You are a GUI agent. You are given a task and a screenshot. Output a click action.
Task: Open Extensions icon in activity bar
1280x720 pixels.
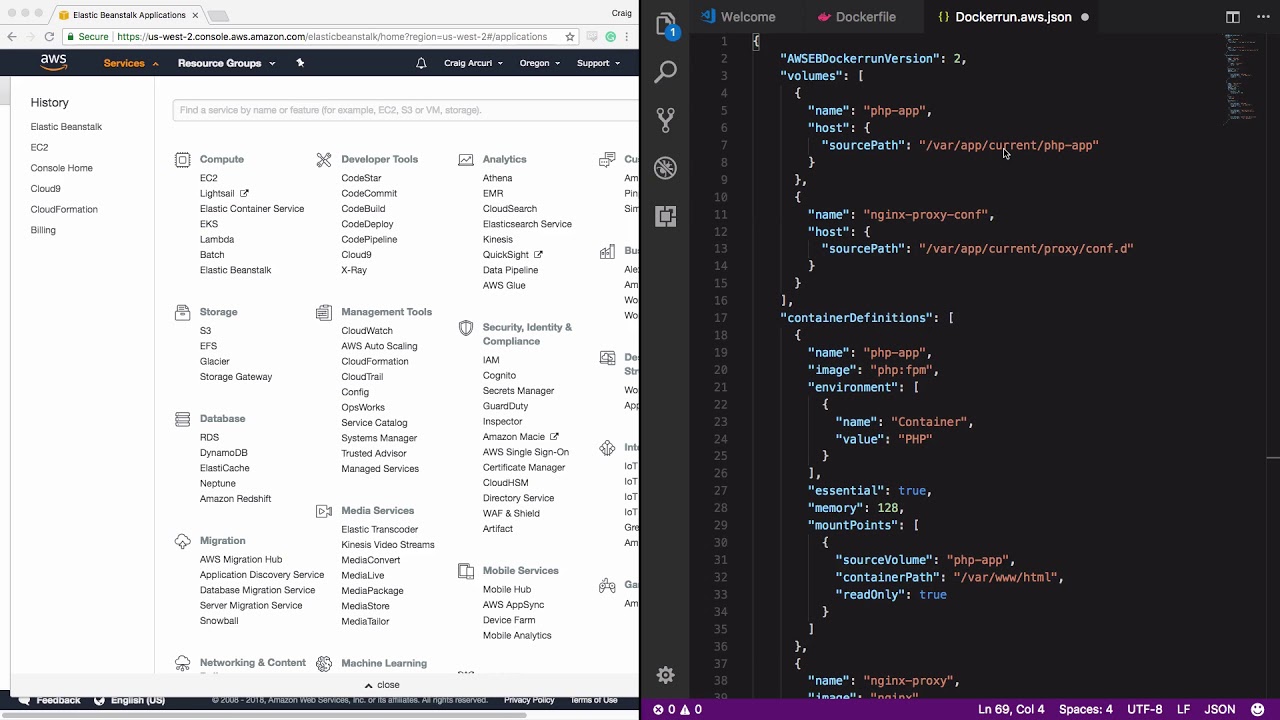[665, 216]
